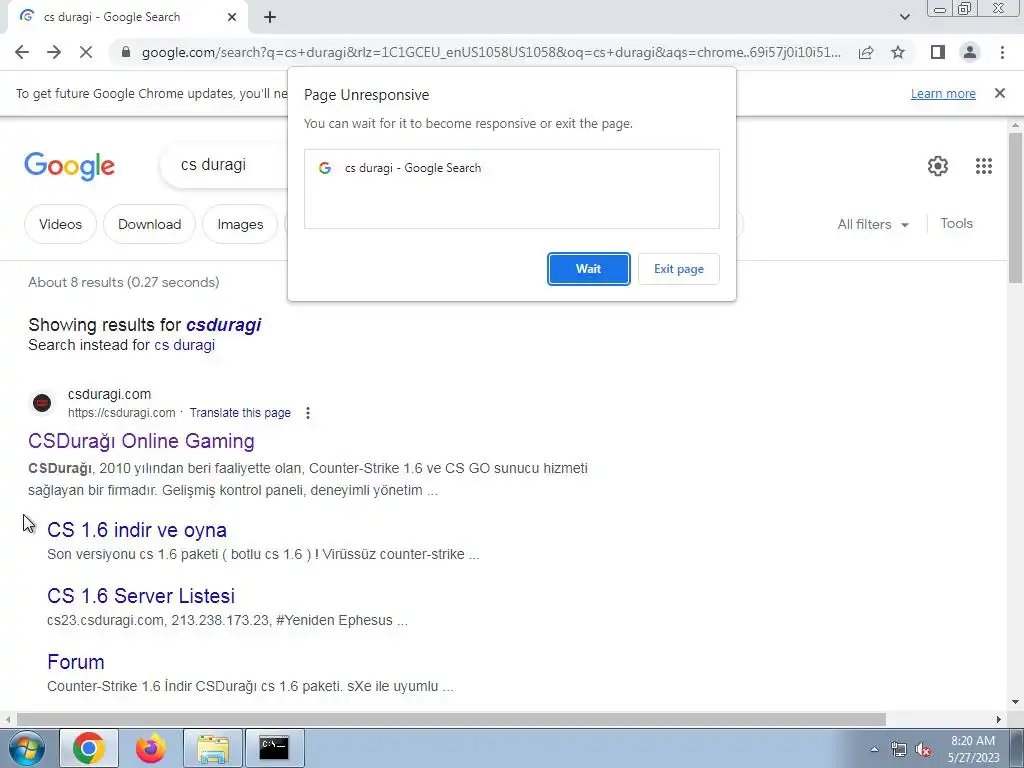
Task: Go forward with the browser arrow
Action: pyautogui.click(x=54, y=52)
